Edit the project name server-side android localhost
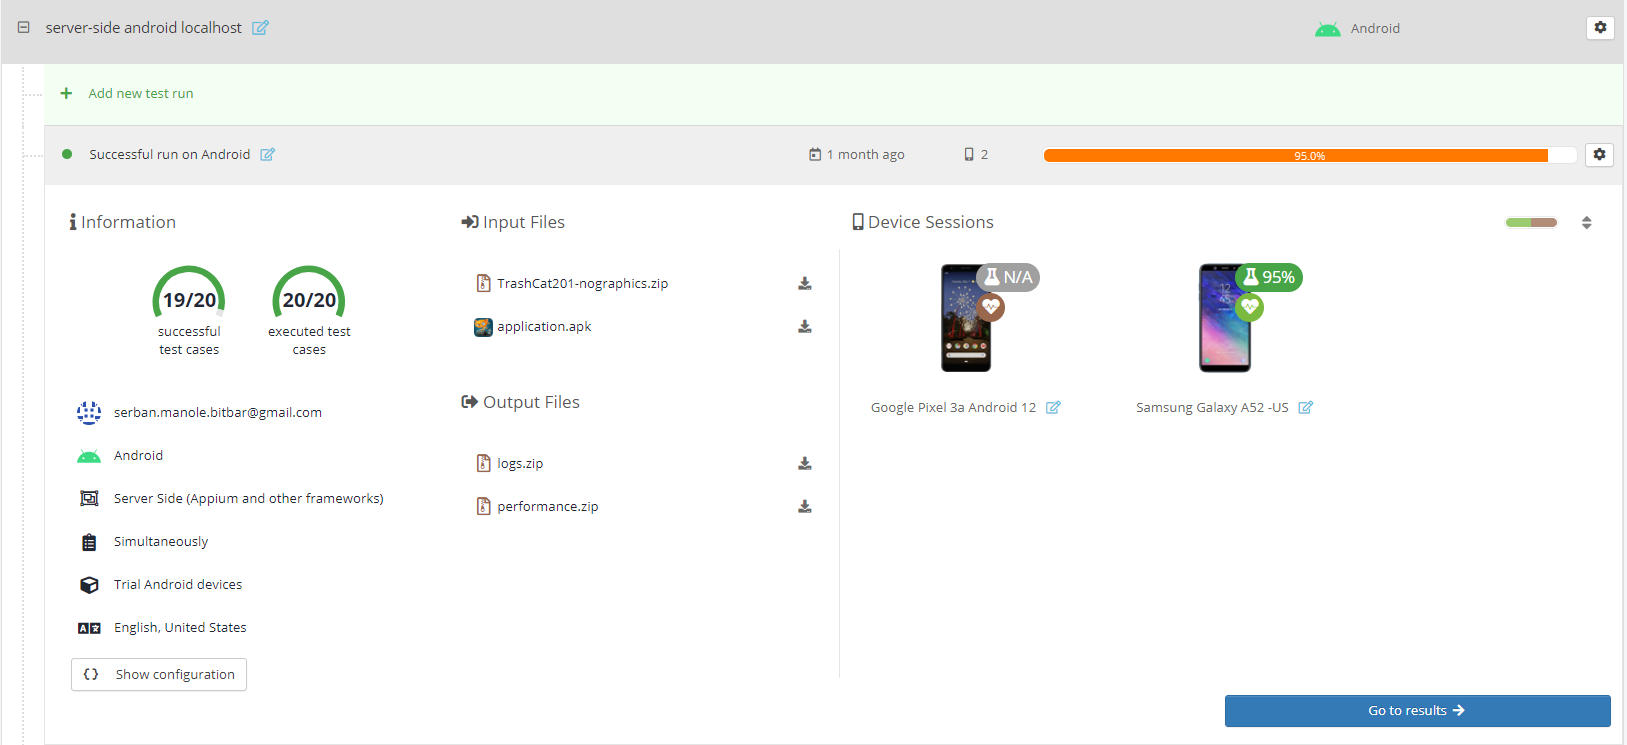 pos(260,28)
